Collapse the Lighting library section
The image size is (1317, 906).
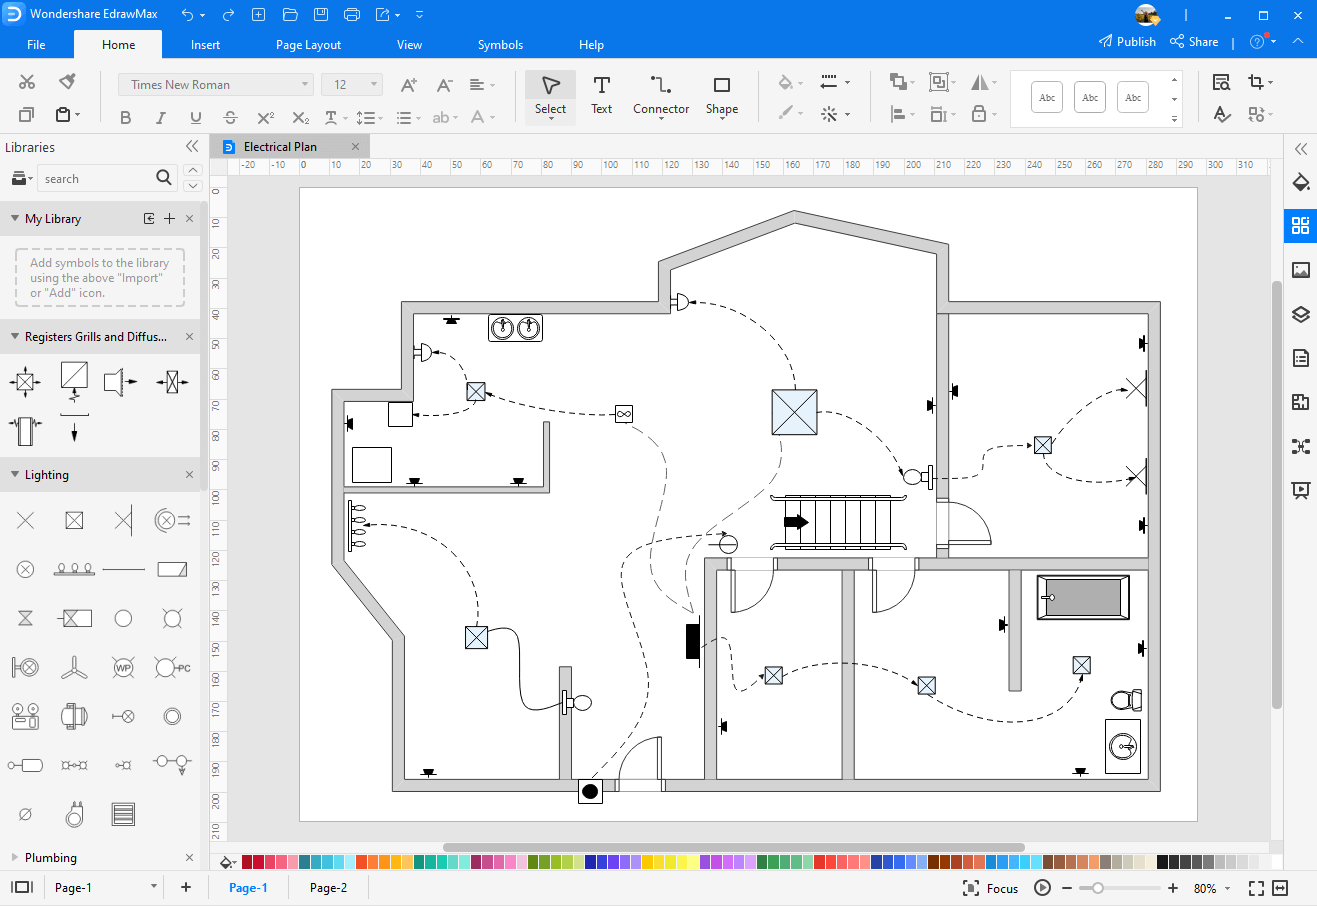click(15, 474)
